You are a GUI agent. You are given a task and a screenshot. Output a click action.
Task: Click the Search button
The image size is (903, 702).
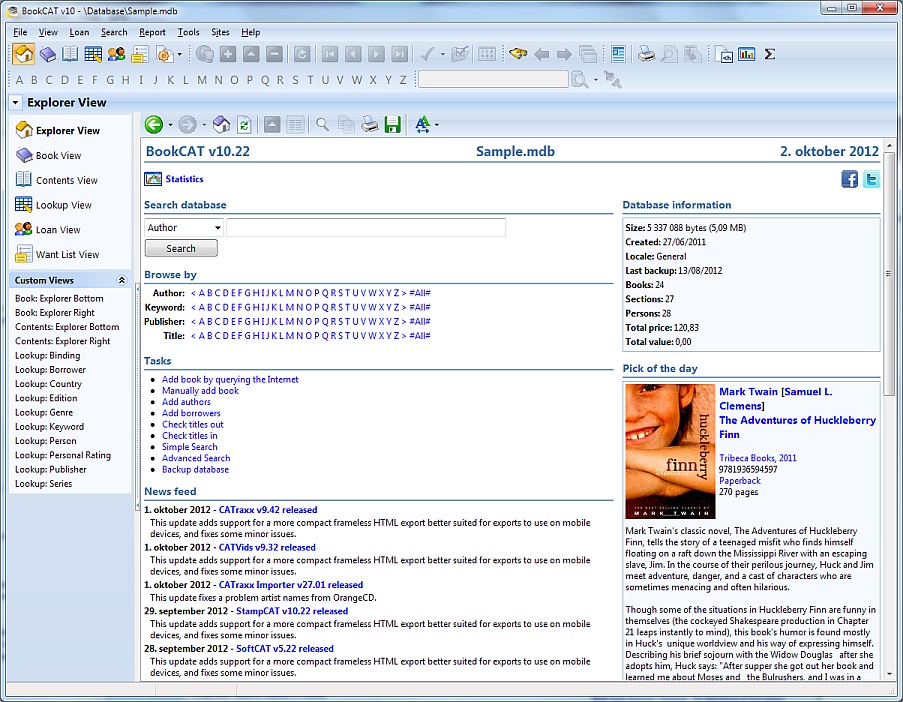point(181,248)
